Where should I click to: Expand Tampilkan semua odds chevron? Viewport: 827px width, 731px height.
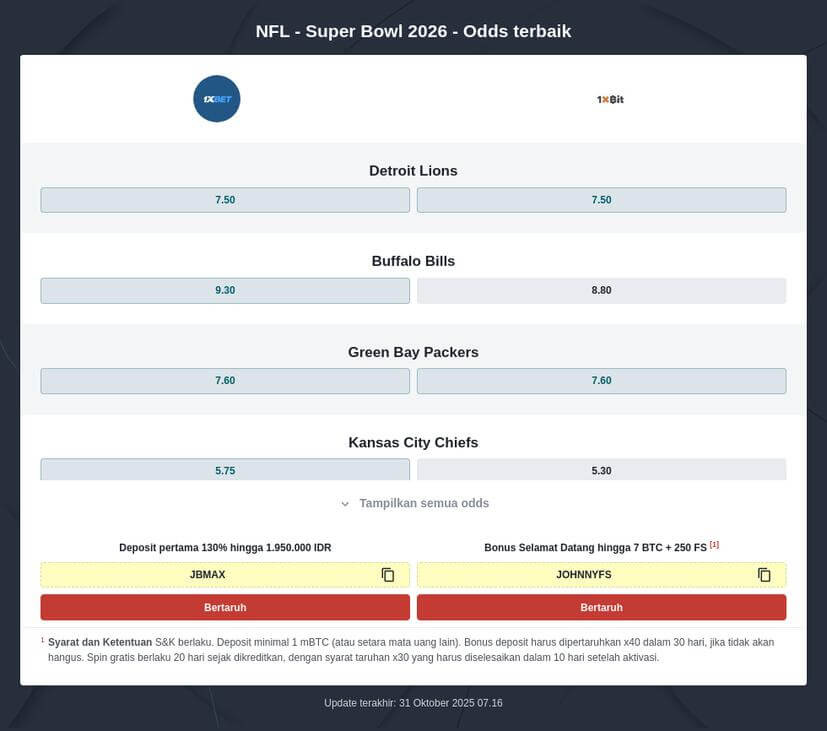[345, 504]
